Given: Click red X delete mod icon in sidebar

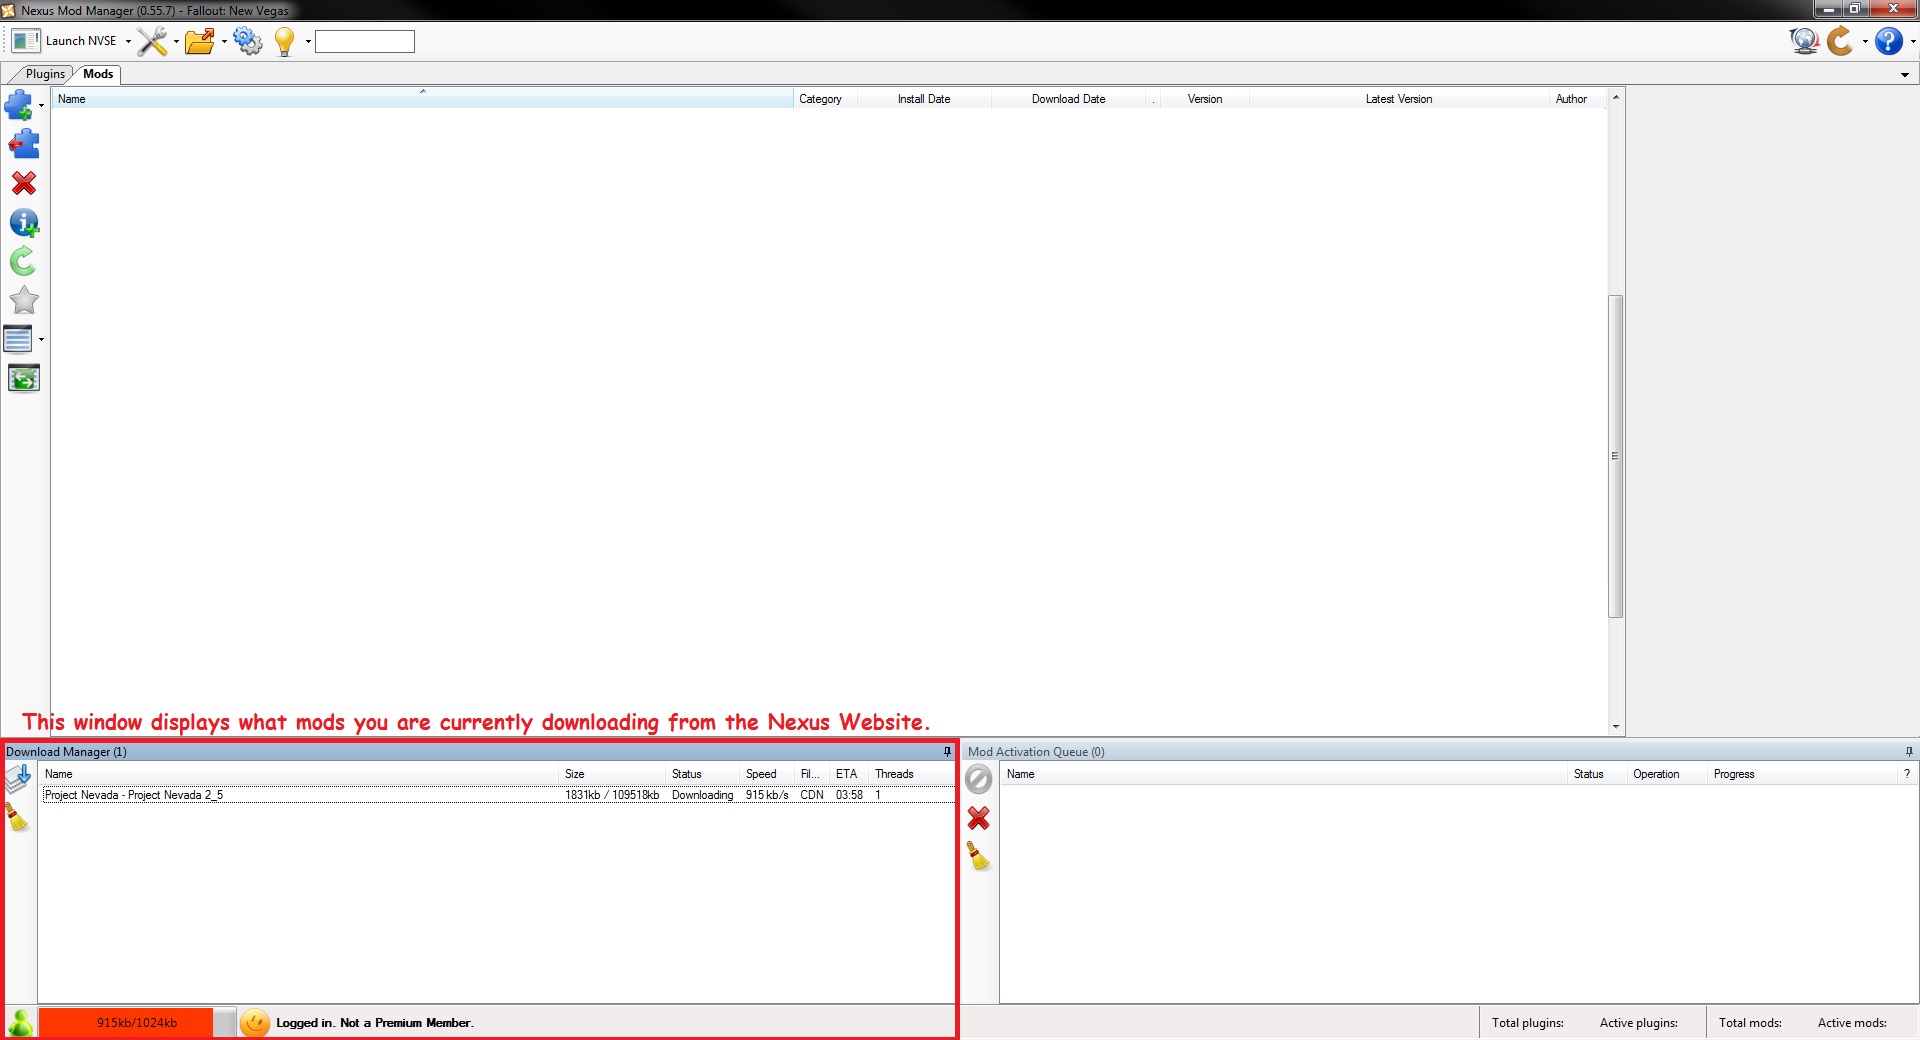Looking at the screenshot, I should point(24,183).
